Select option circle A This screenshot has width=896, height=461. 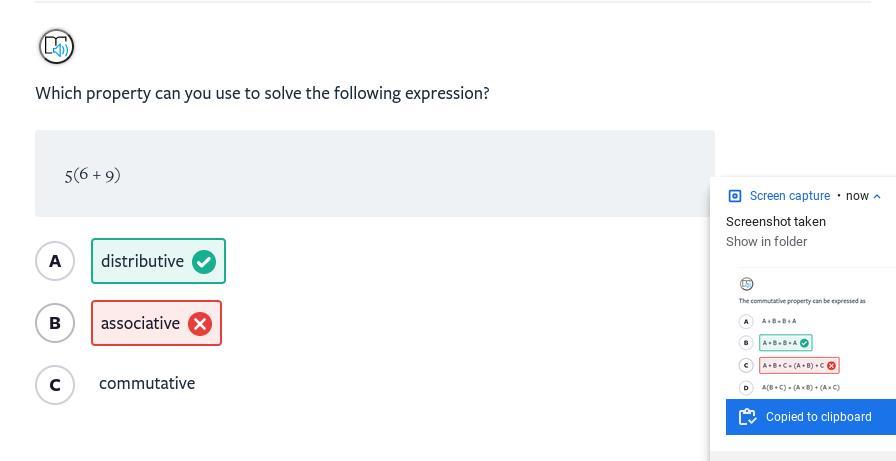[x=55, y=262]
